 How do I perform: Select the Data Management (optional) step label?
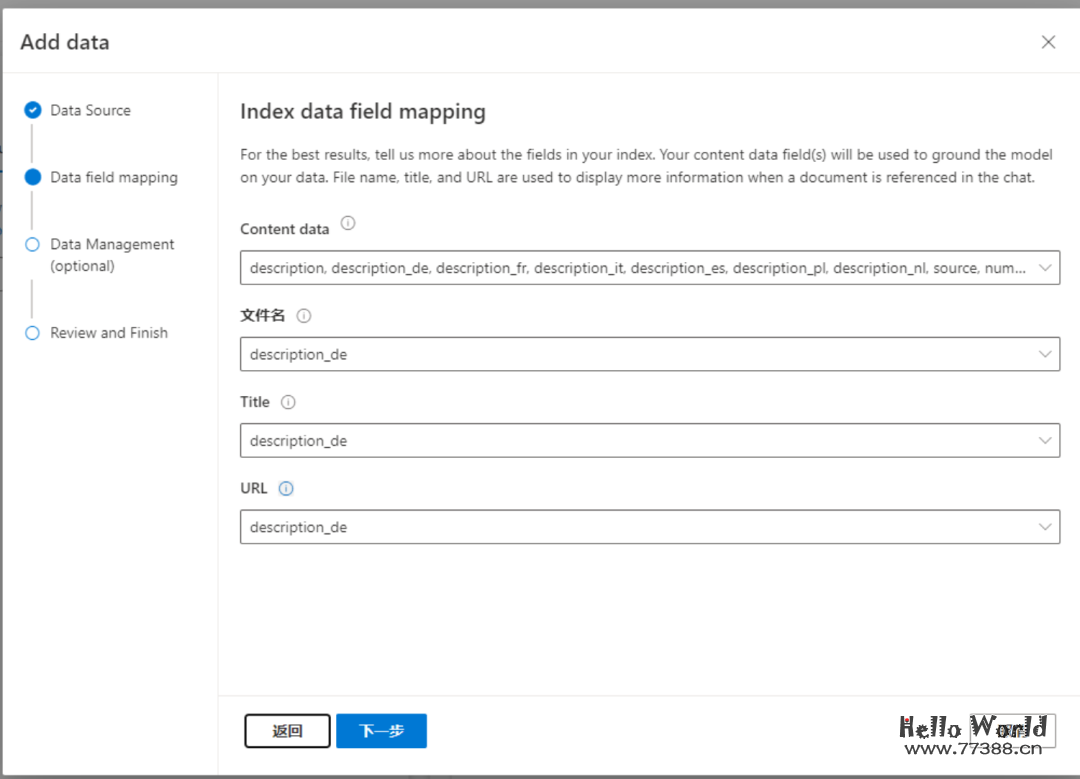[112, 255]
